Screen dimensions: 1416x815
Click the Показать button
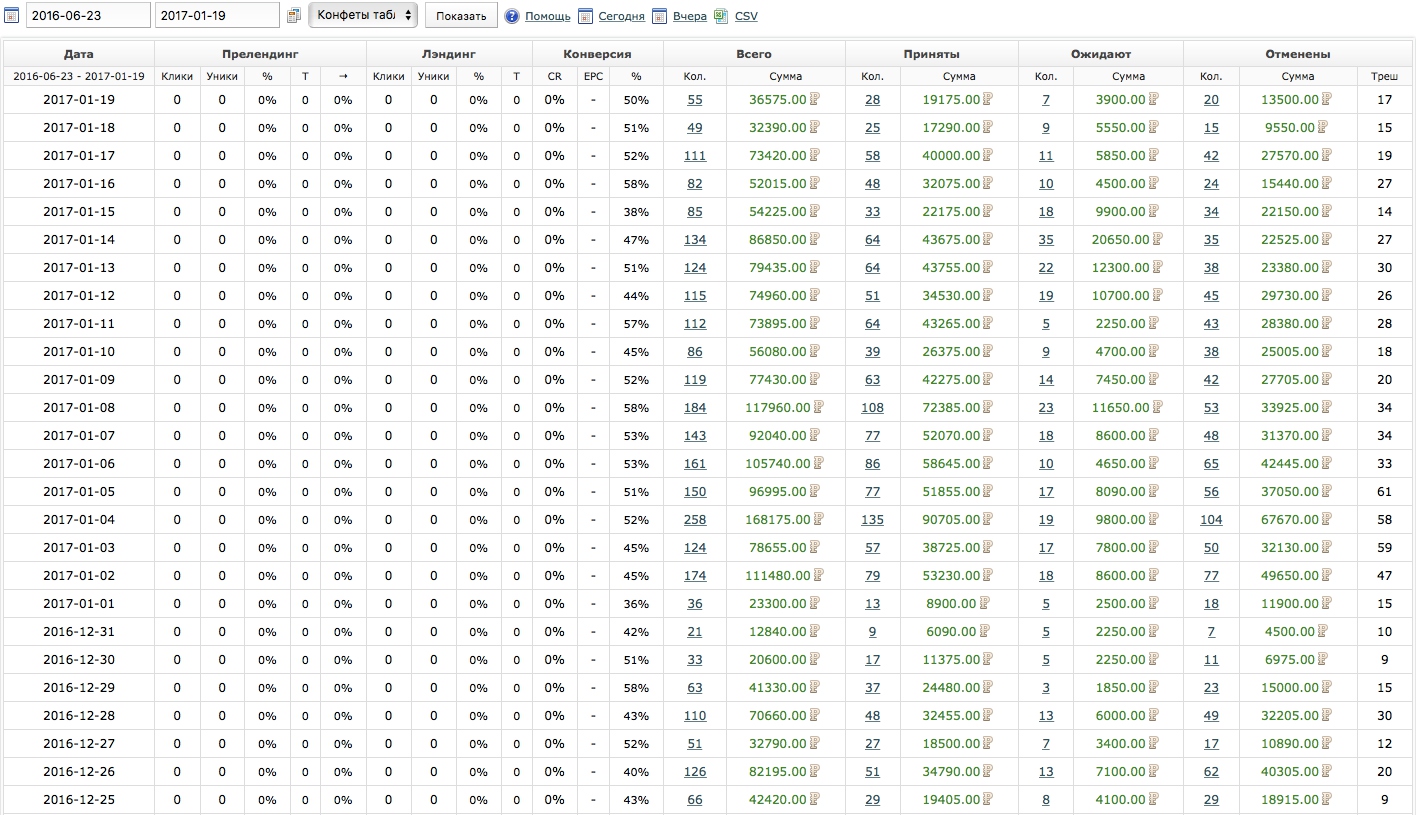[x=461, y=15]
